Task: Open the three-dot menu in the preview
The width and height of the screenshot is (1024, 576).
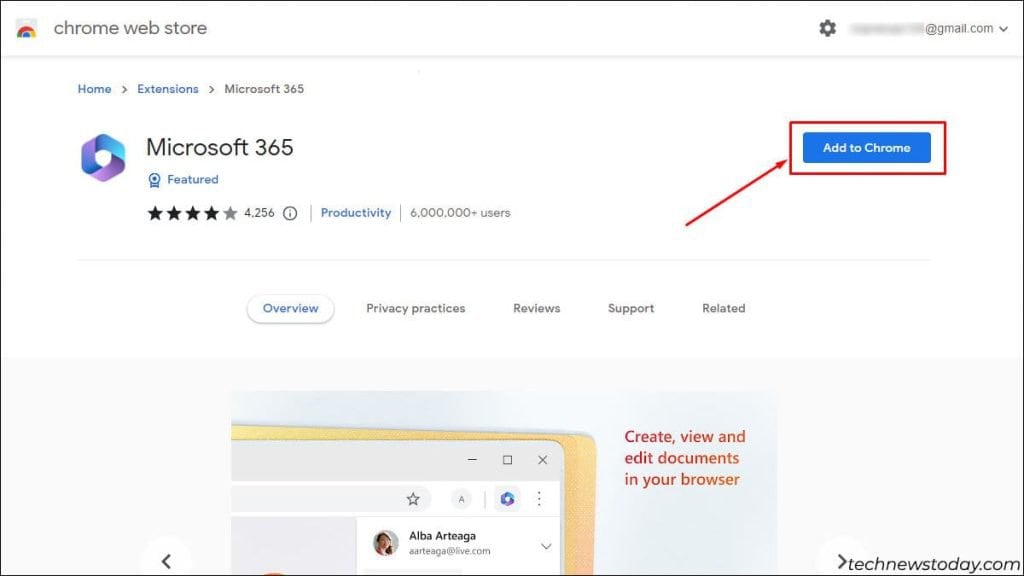Action: 540,499
